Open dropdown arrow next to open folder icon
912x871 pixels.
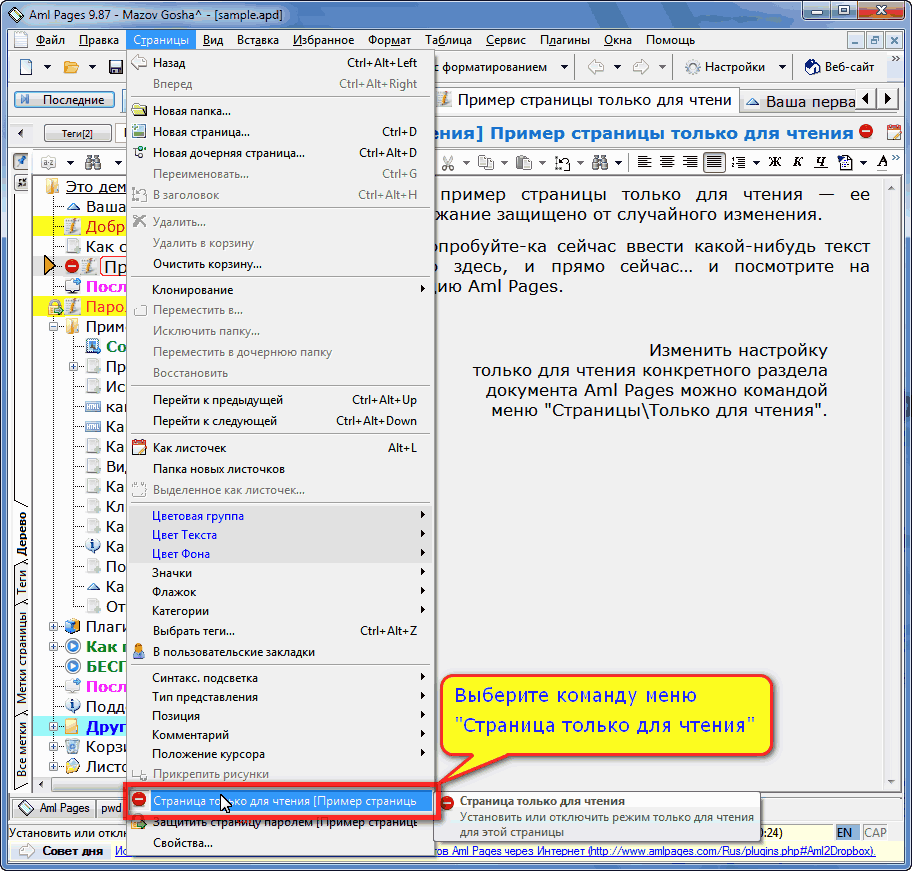pos(92,67)
